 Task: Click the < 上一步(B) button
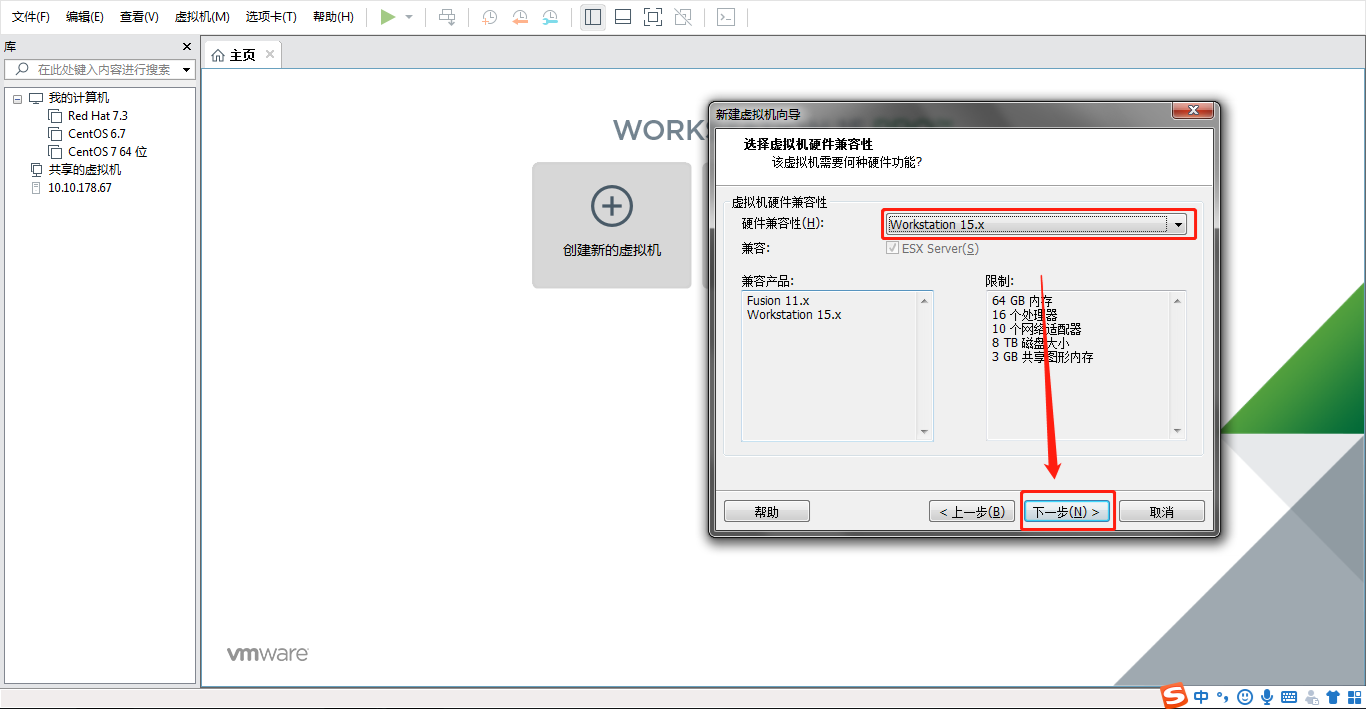972,512
